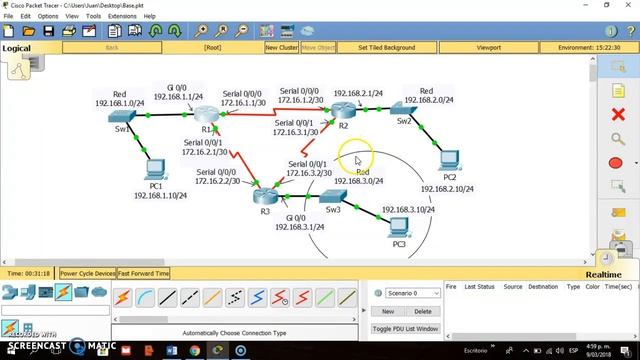Save the network with floppy icon

click(49, 31)
